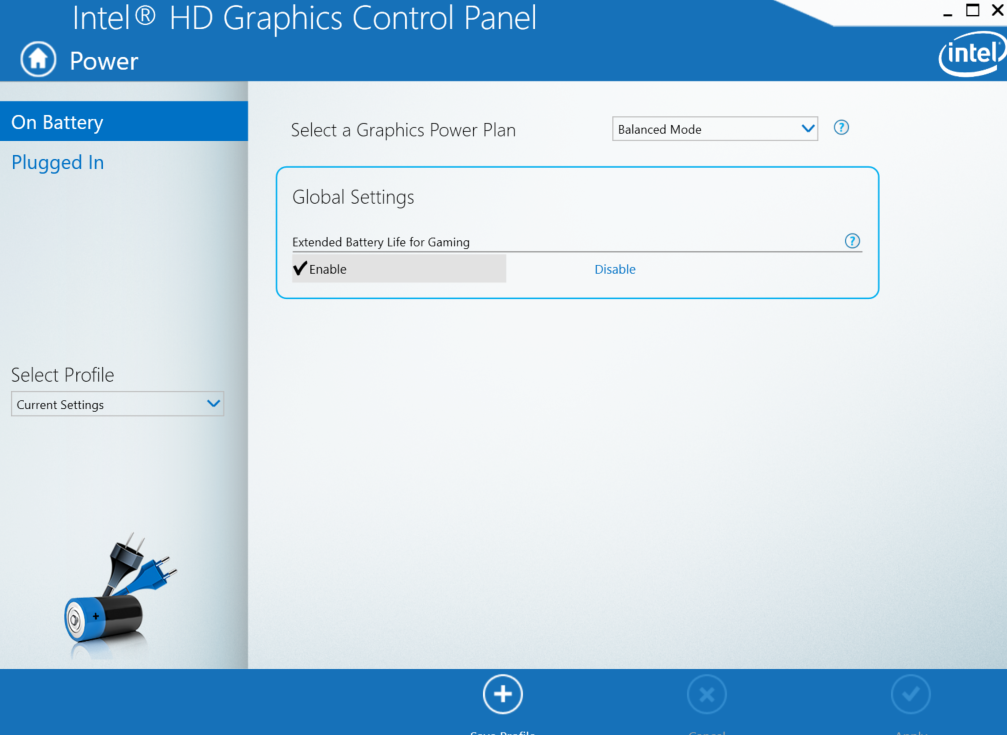Click the Global Settings heading
This screenshot has height=735, width=1007.
tap(353, 197)
